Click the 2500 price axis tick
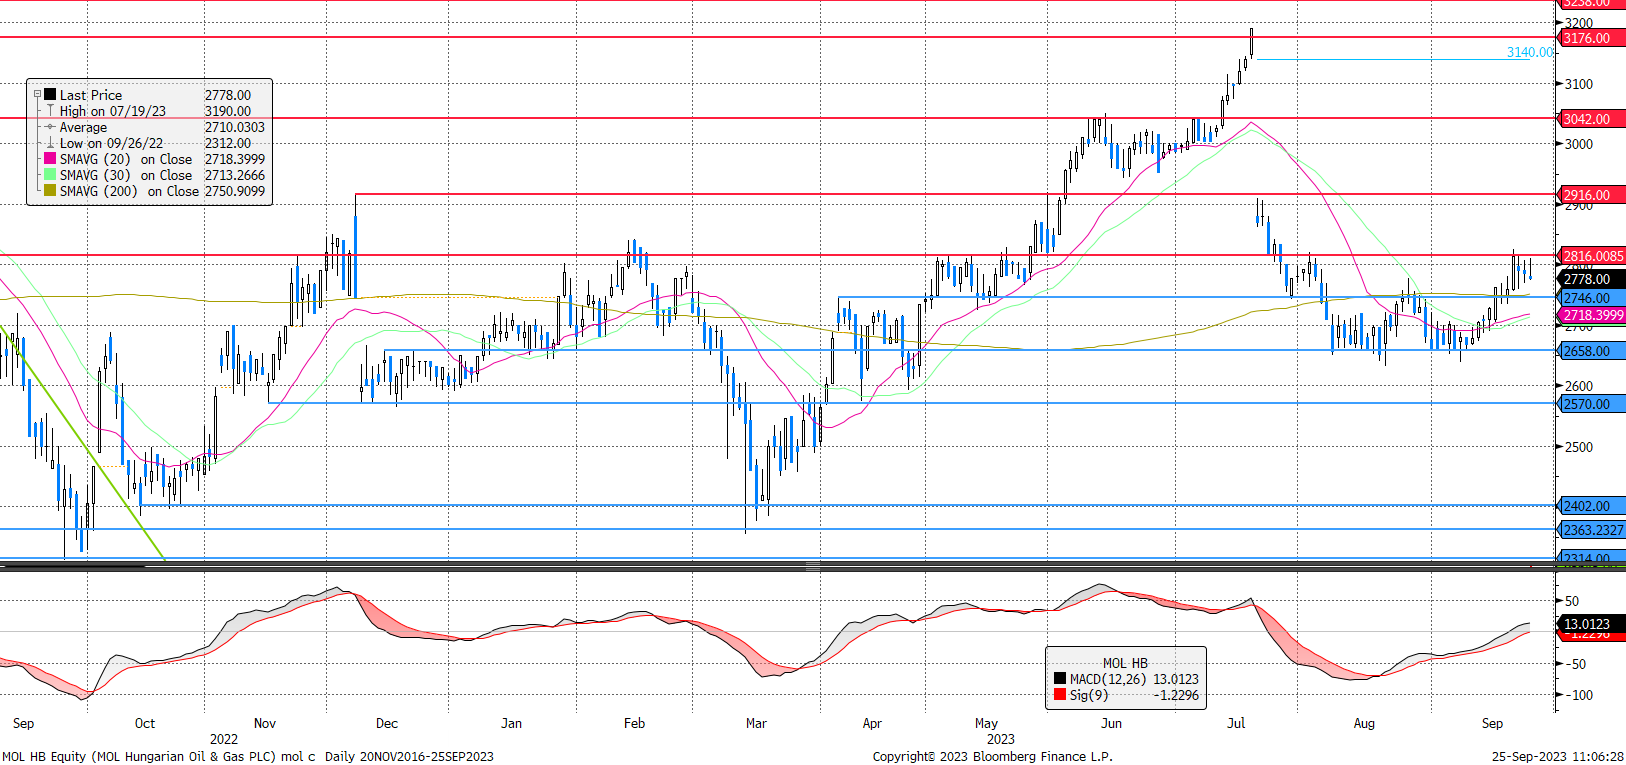 tap(1579, 447)
